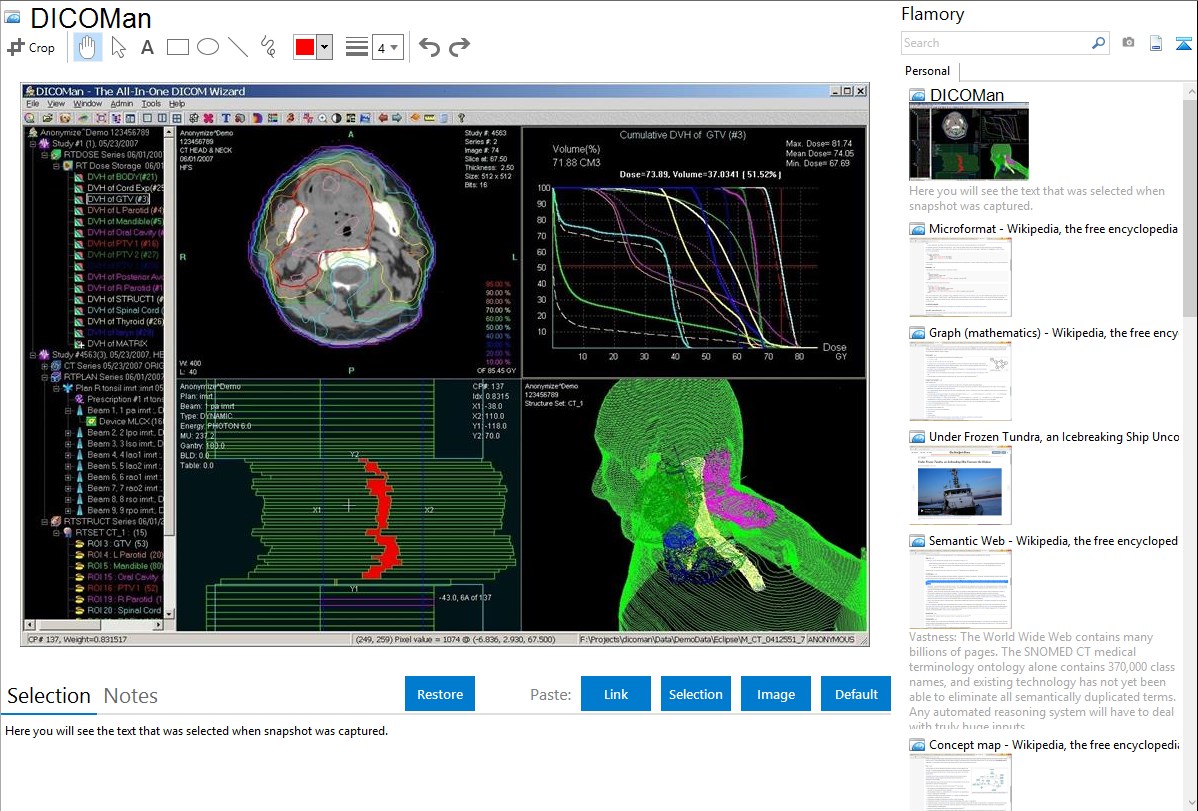Click the selected-text placeholder in Selection pane

tap(196, 732)
